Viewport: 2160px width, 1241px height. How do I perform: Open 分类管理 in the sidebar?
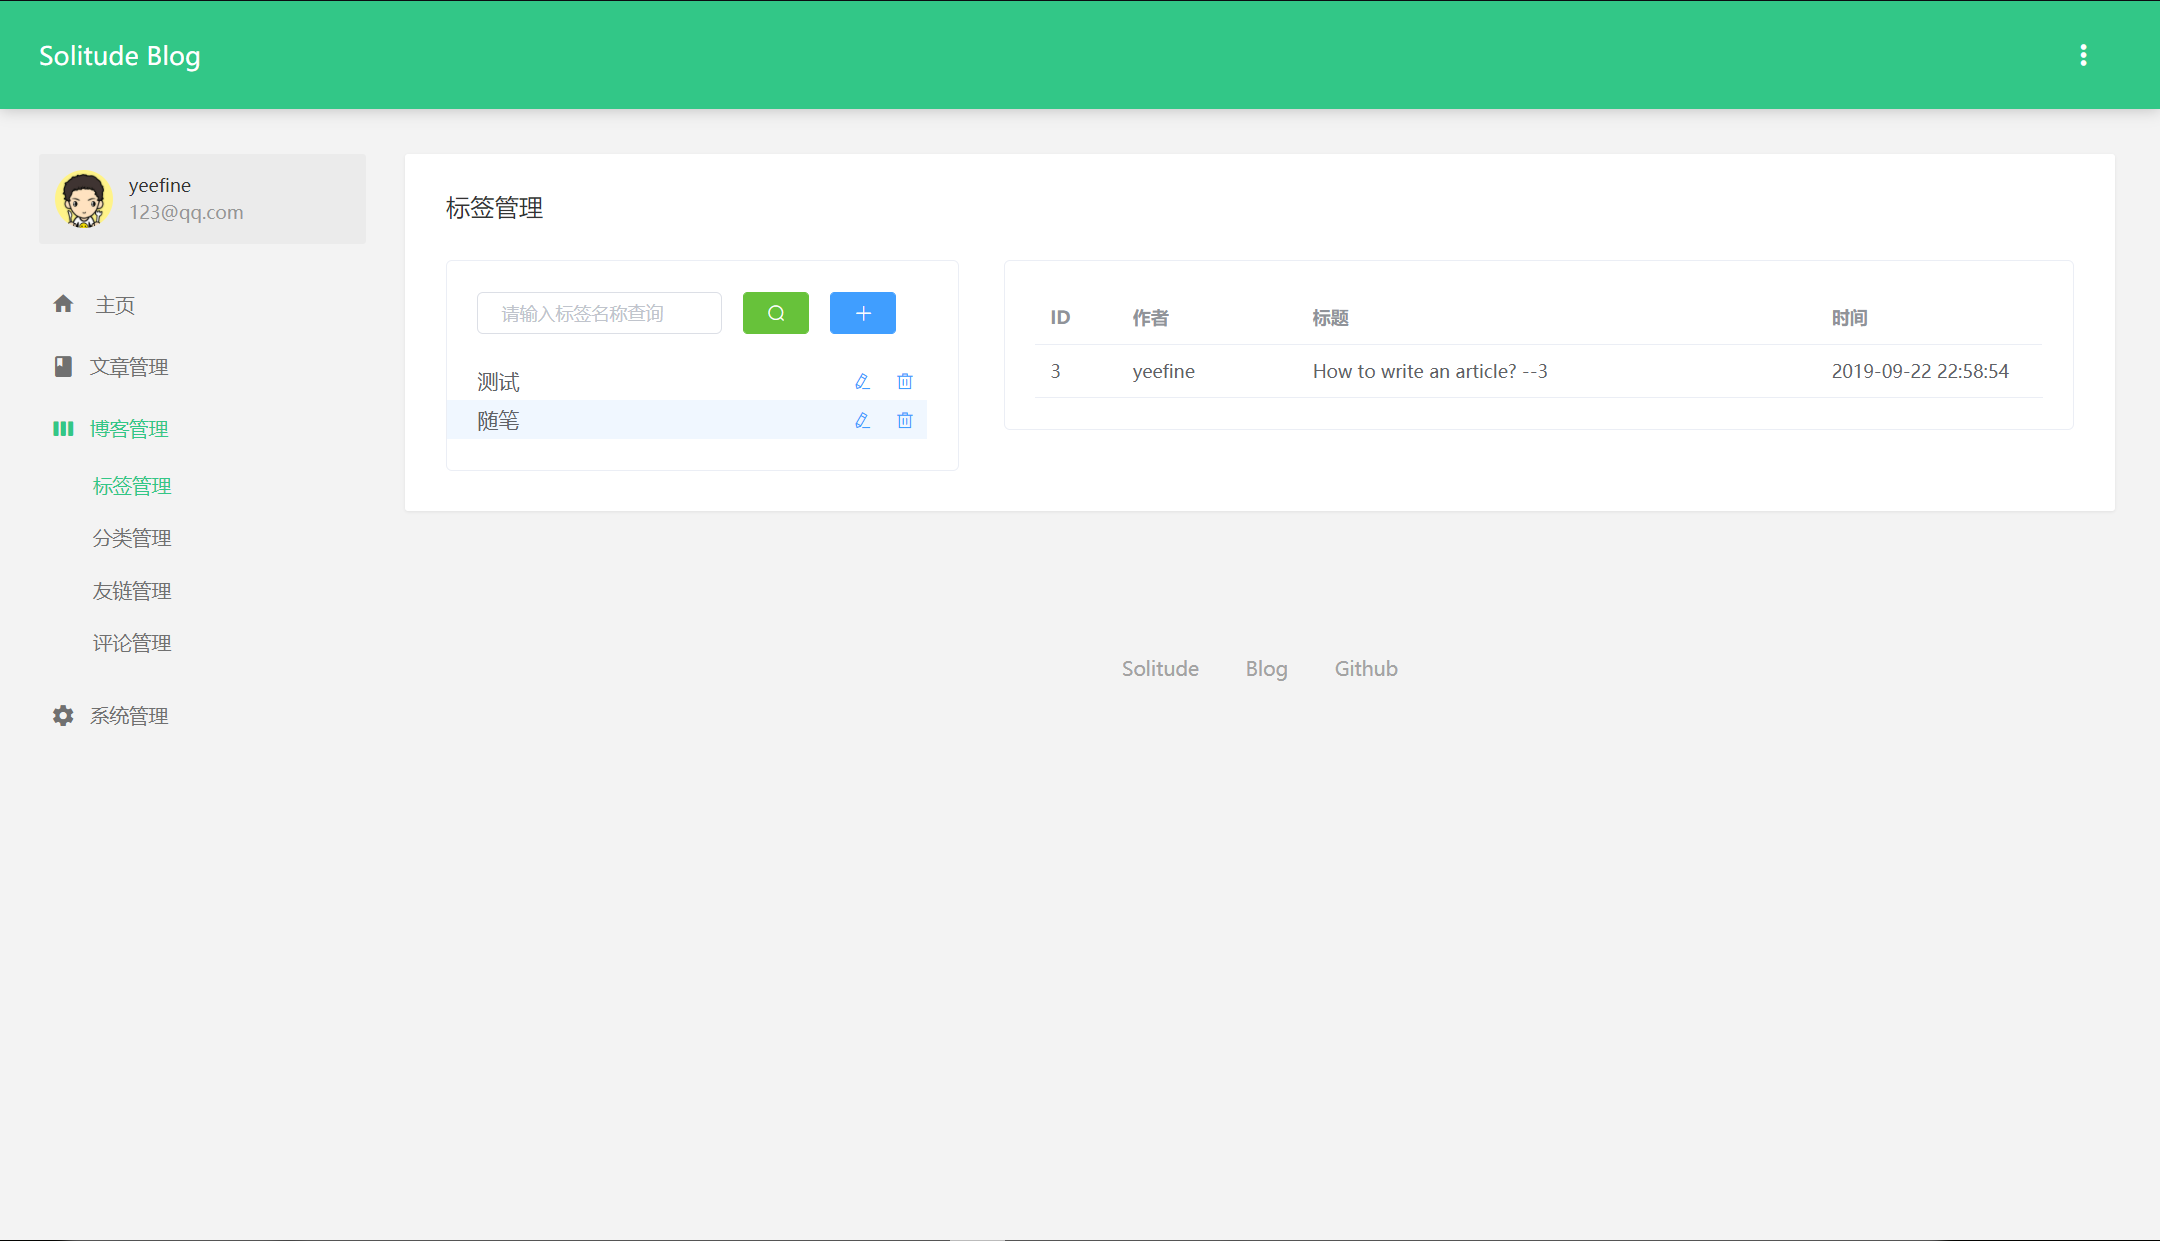pyautogui.click(x=131, y=538)
